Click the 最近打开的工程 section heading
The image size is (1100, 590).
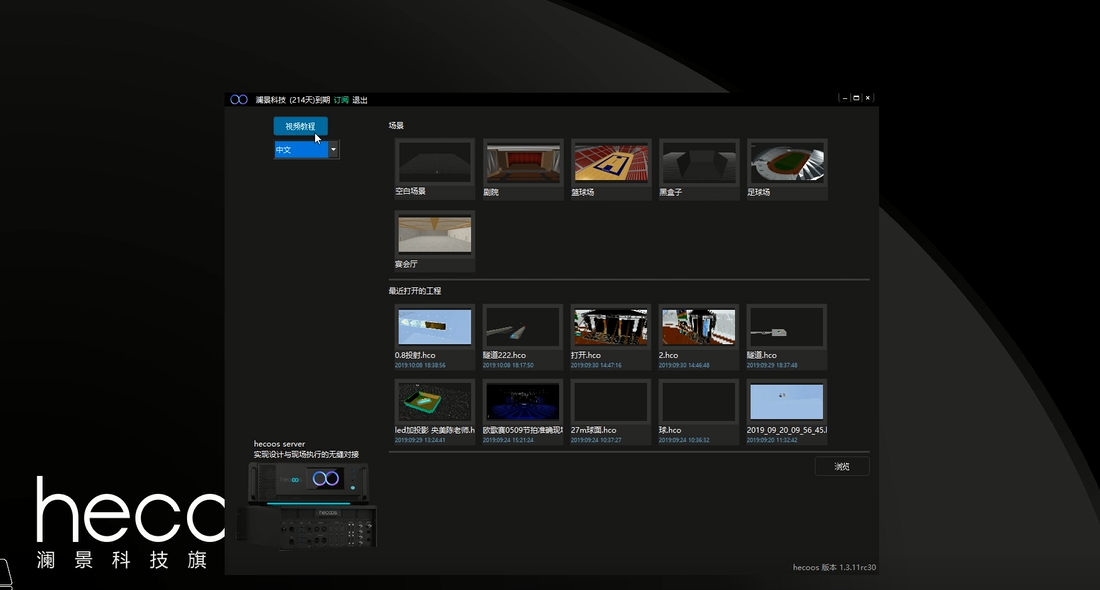(415, 290)
